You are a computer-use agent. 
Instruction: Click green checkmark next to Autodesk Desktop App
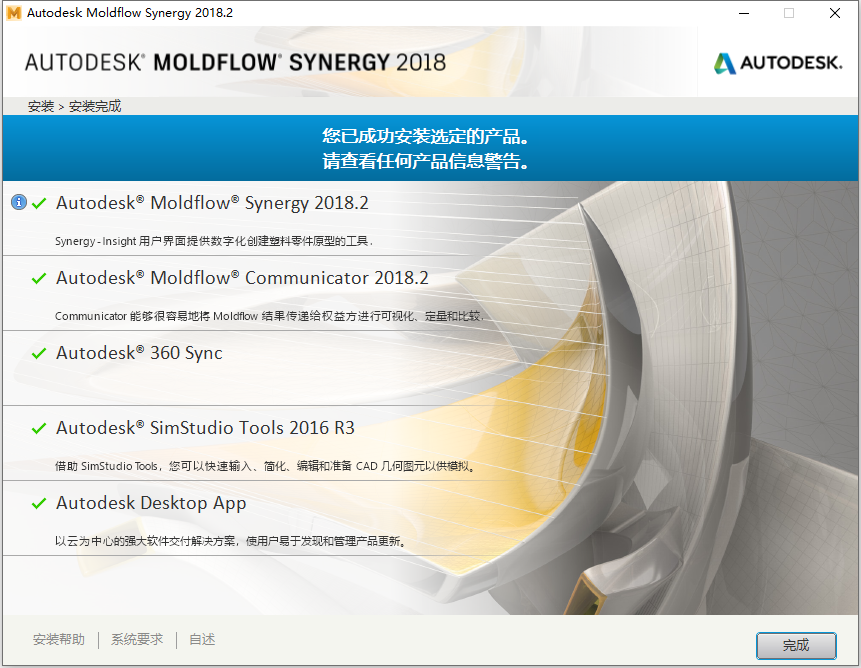click(39, 503)
